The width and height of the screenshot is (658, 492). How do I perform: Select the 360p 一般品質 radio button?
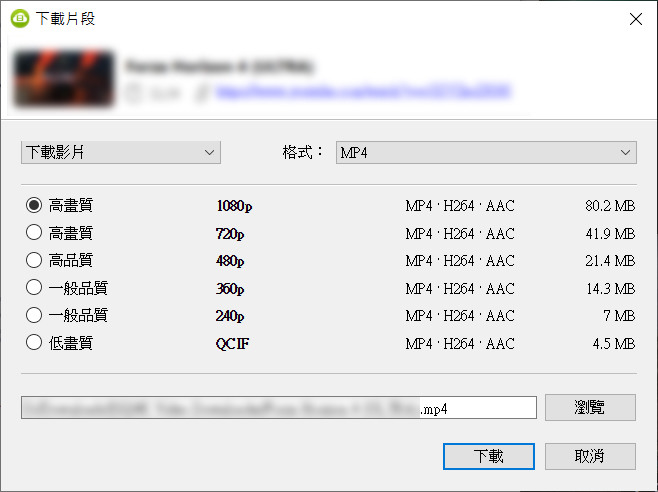(34, 288)
